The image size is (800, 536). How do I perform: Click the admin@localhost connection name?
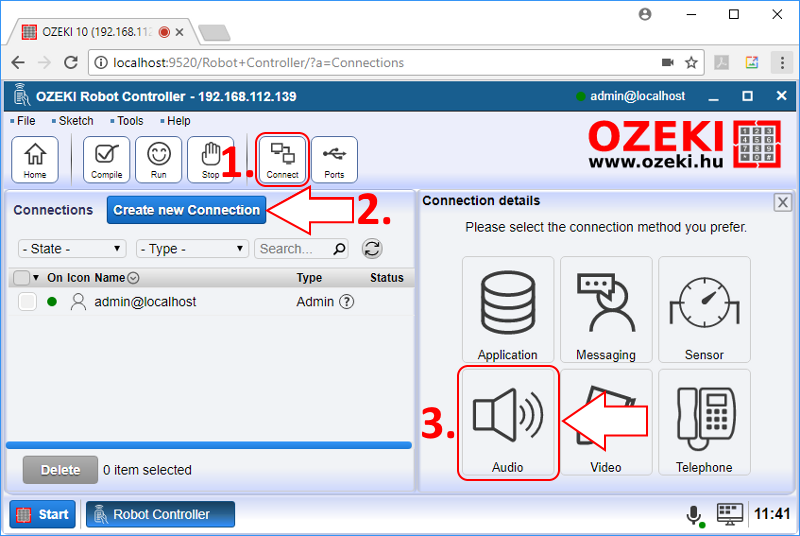tap(145, 302)
